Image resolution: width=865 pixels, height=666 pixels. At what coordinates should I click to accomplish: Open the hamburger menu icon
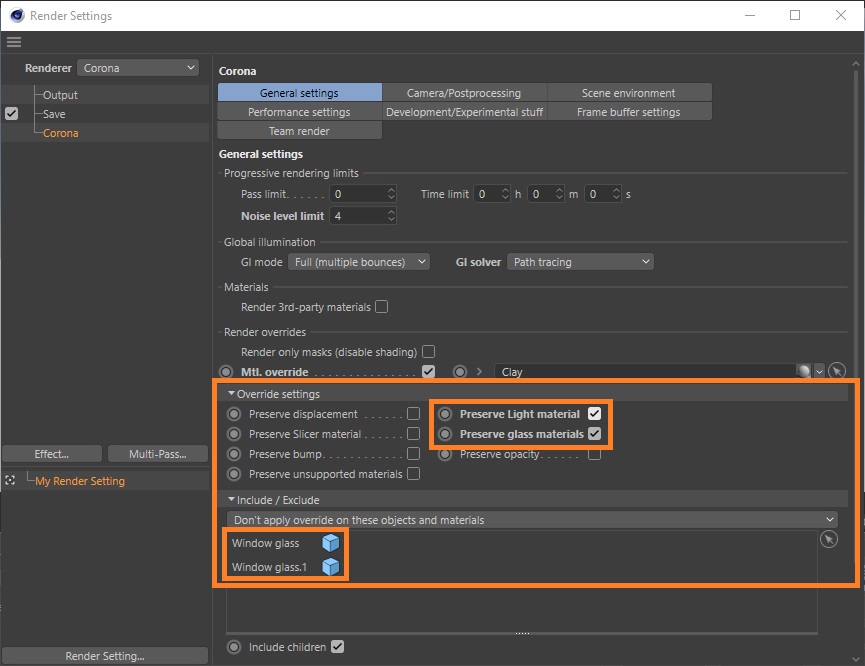point(13,42)
